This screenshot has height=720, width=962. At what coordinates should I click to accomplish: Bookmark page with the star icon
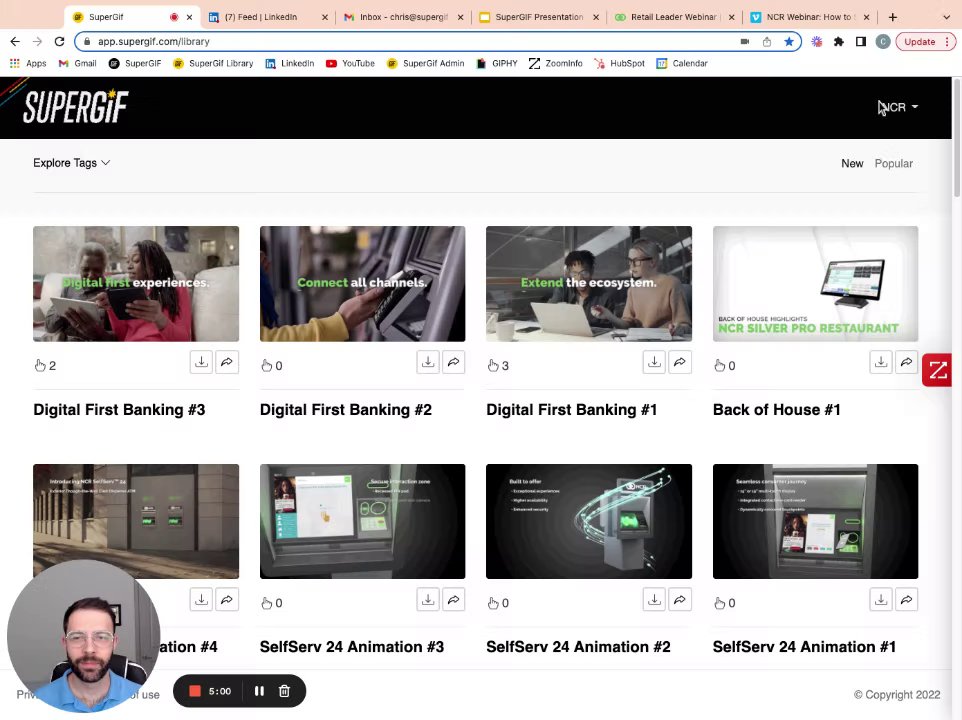click(789, 42)
